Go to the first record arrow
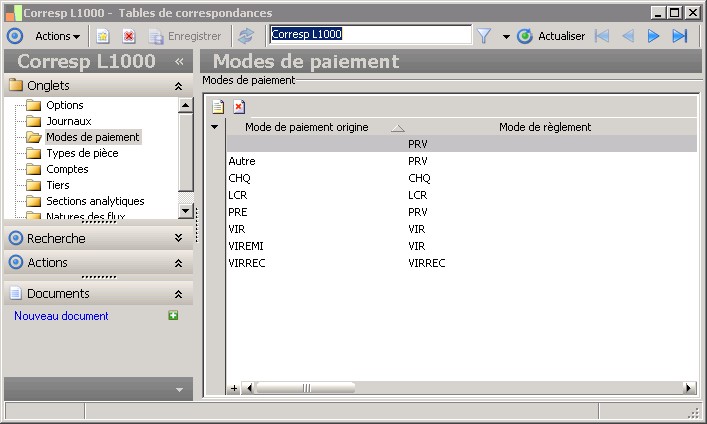The image size is (707, 424). point(602,36)
